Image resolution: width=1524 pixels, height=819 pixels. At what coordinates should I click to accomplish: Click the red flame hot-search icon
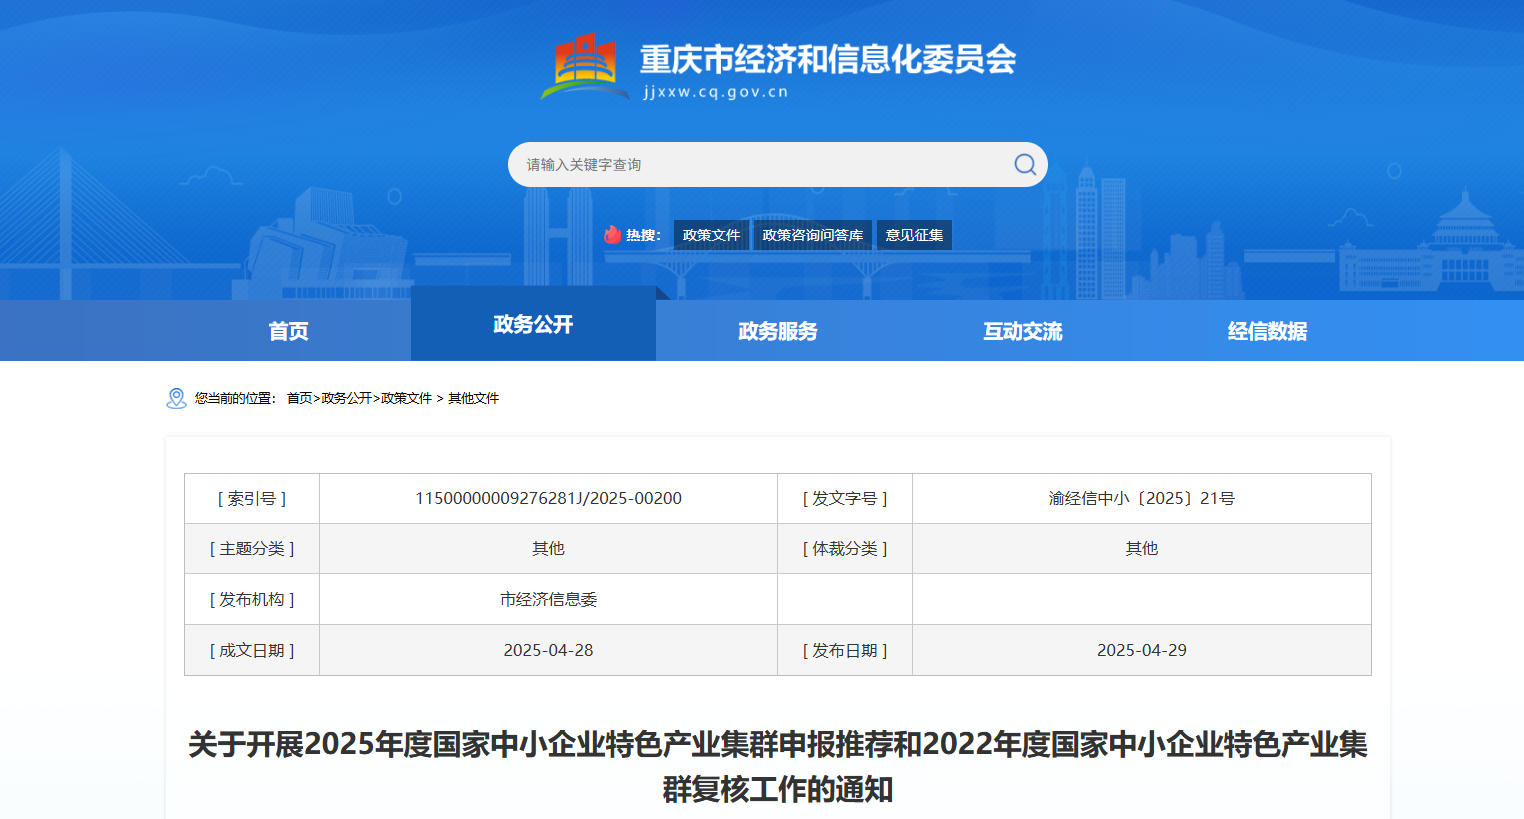pos(612,235)
